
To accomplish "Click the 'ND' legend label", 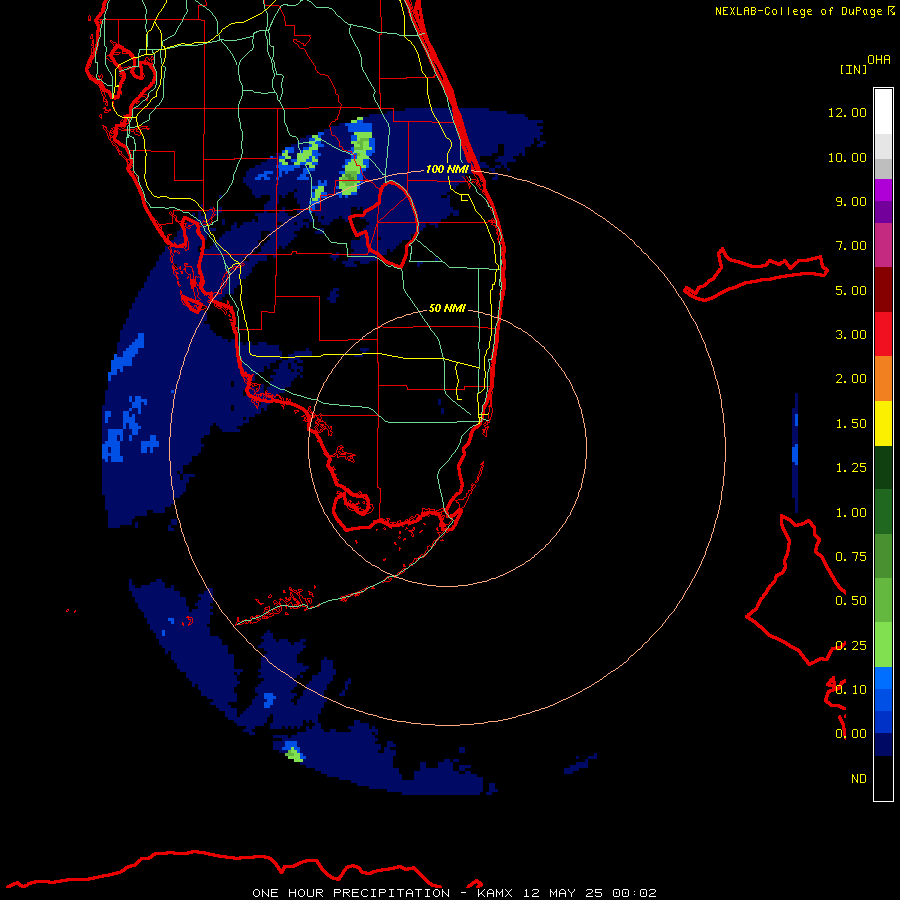I will [x=859, y=779].
